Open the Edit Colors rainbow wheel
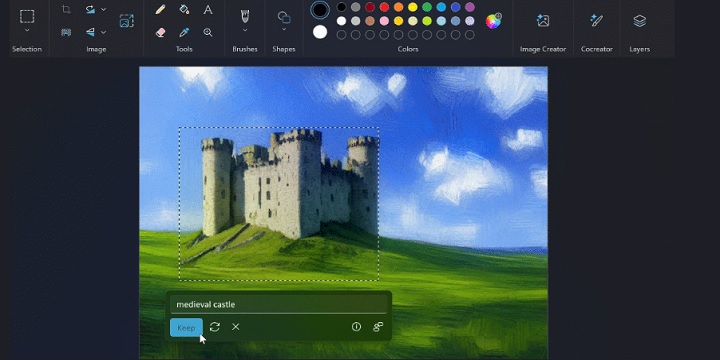 (494, 21)
